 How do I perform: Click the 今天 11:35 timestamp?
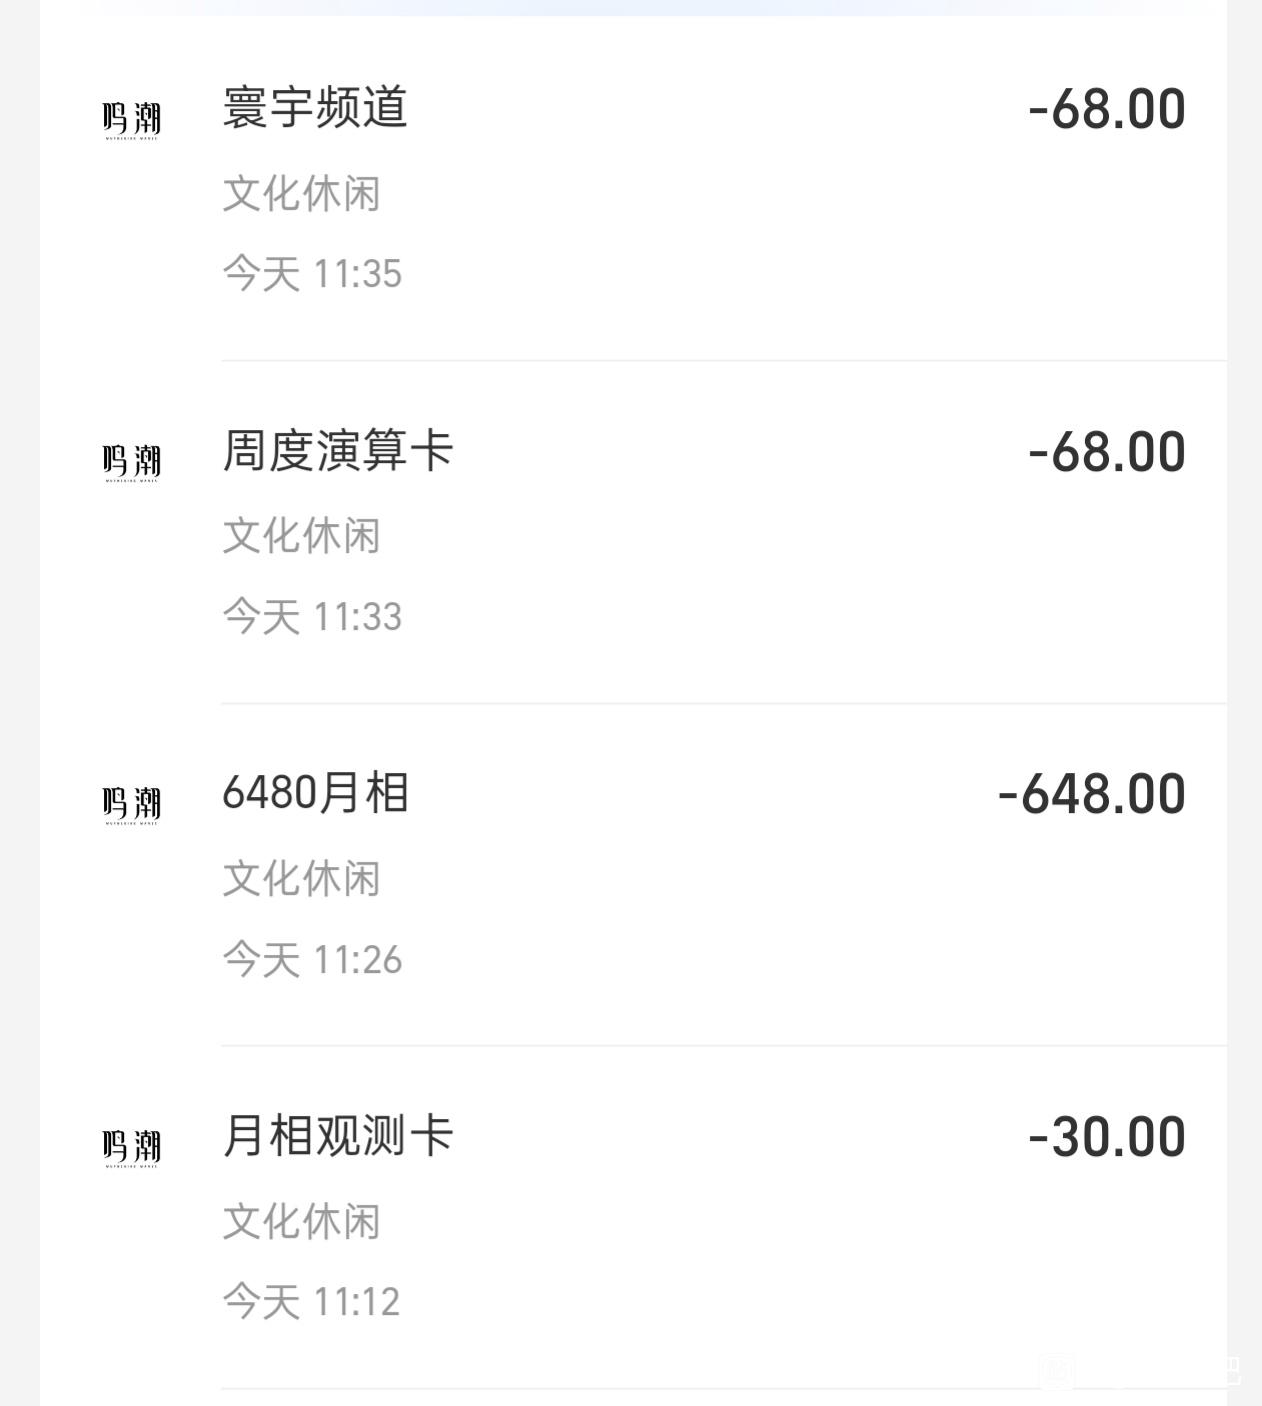[x=312, y=274]
